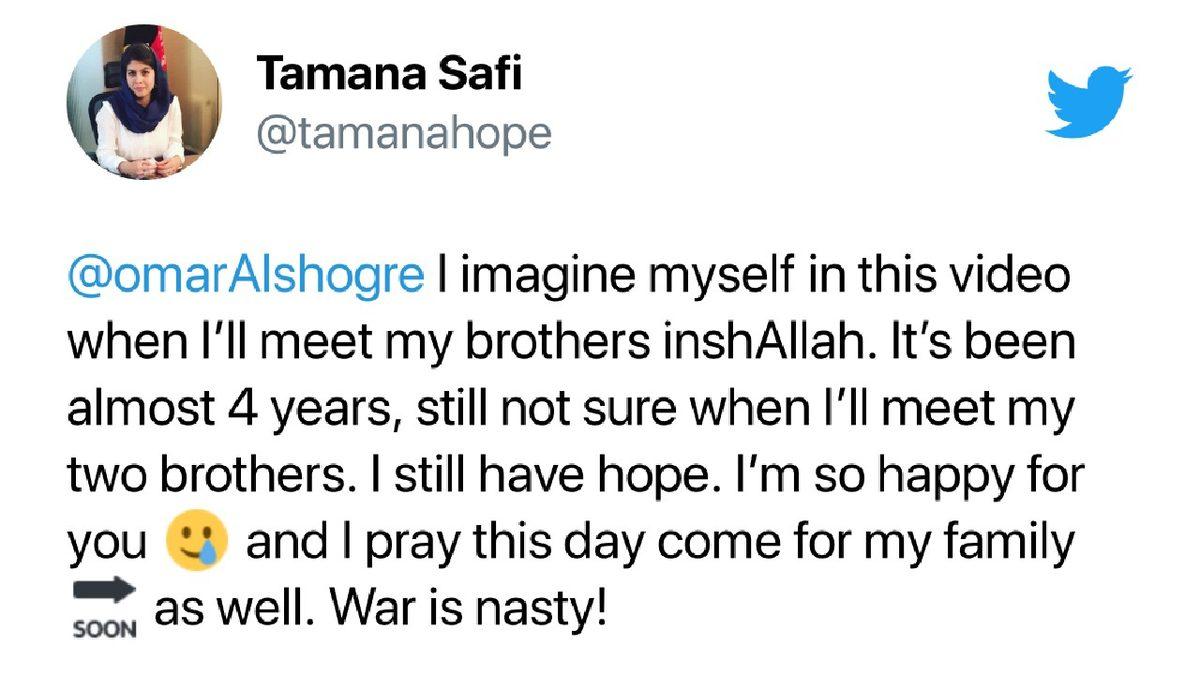This screenshot has width=1200, height=675.
Task: Click the smiling face with tear emoji
Action: 194,543
